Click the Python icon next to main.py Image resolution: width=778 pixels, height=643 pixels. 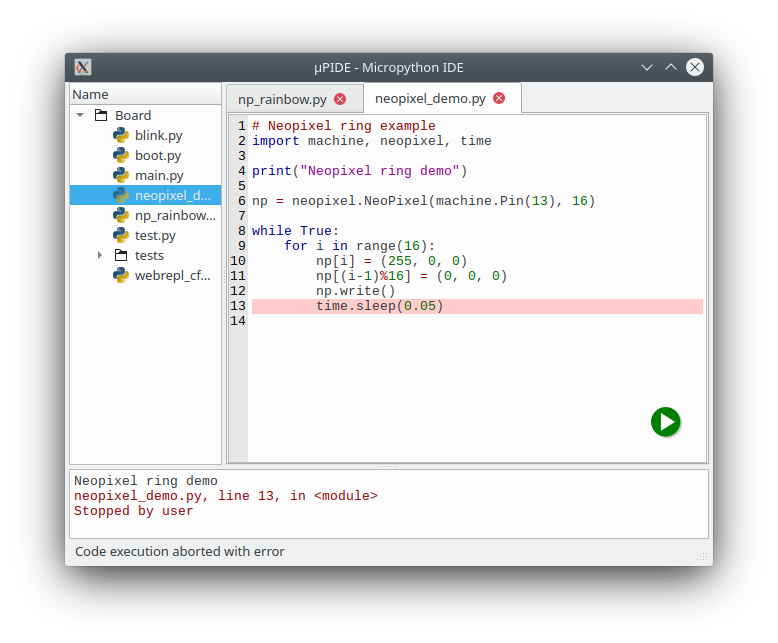coord(121,175)
